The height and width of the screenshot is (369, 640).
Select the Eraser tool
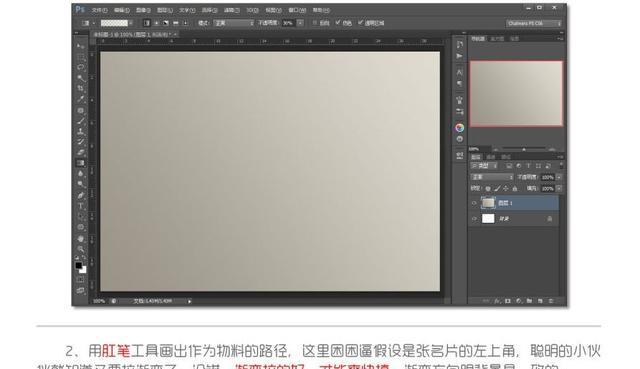[x=80, y=152]
